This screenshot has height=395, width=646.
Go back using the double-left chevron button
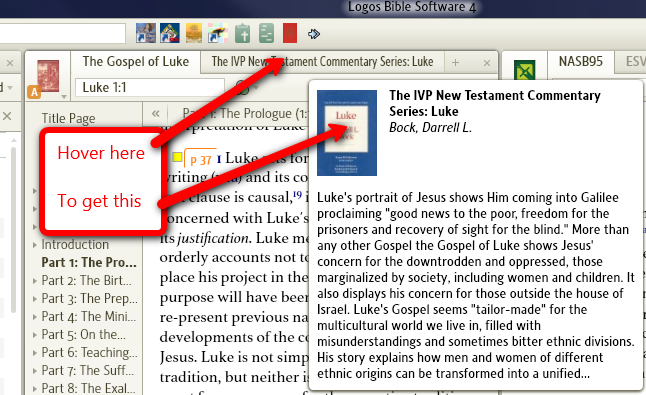click(x=155, y=113)
